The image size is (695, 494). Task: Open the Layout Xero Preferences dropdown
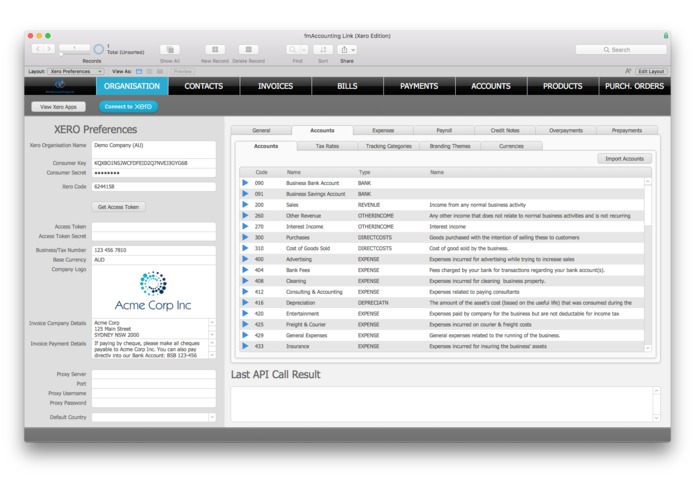coord(76,71)
